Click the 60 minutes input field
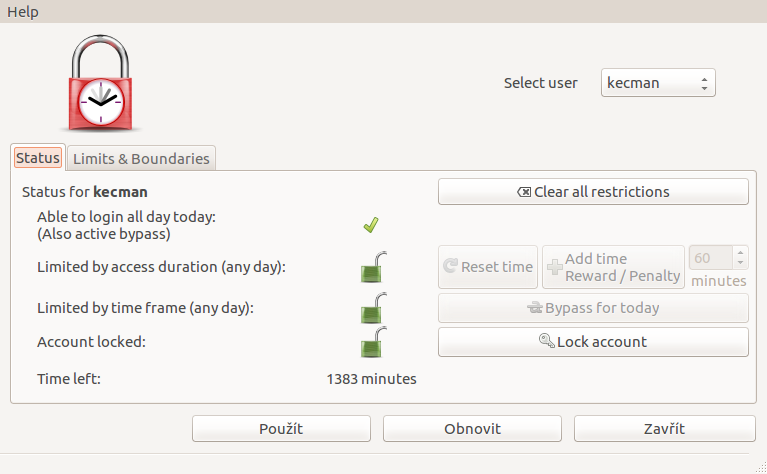The width and height of the screenshot is (767, 474). coord(711,258)
